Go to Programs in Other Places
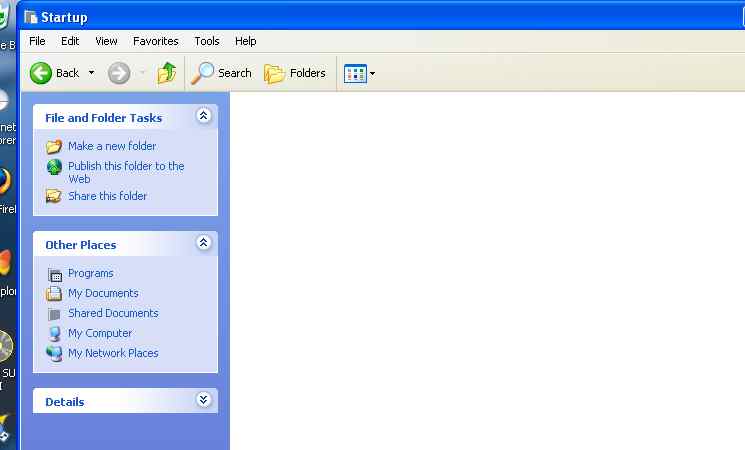 (x=91, y=273)
